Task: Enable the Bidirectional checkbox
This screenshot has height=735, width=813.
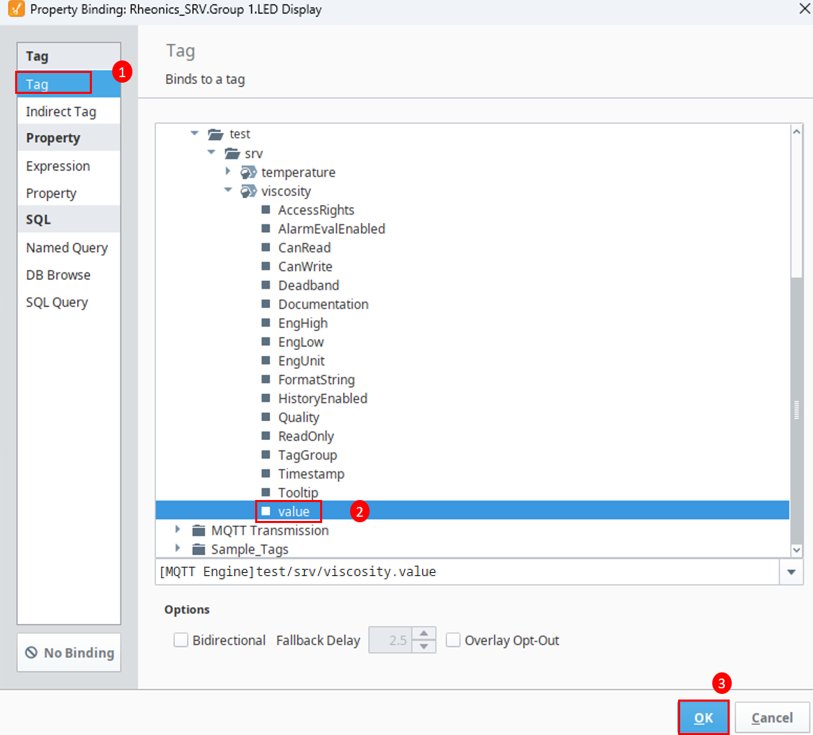Action: [x=180, y=640]
